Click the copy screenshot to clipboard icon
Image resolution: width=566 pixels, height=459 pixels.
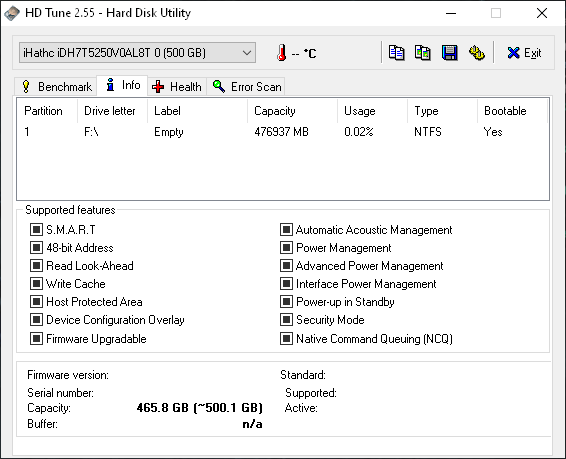(x=423, y=53)
